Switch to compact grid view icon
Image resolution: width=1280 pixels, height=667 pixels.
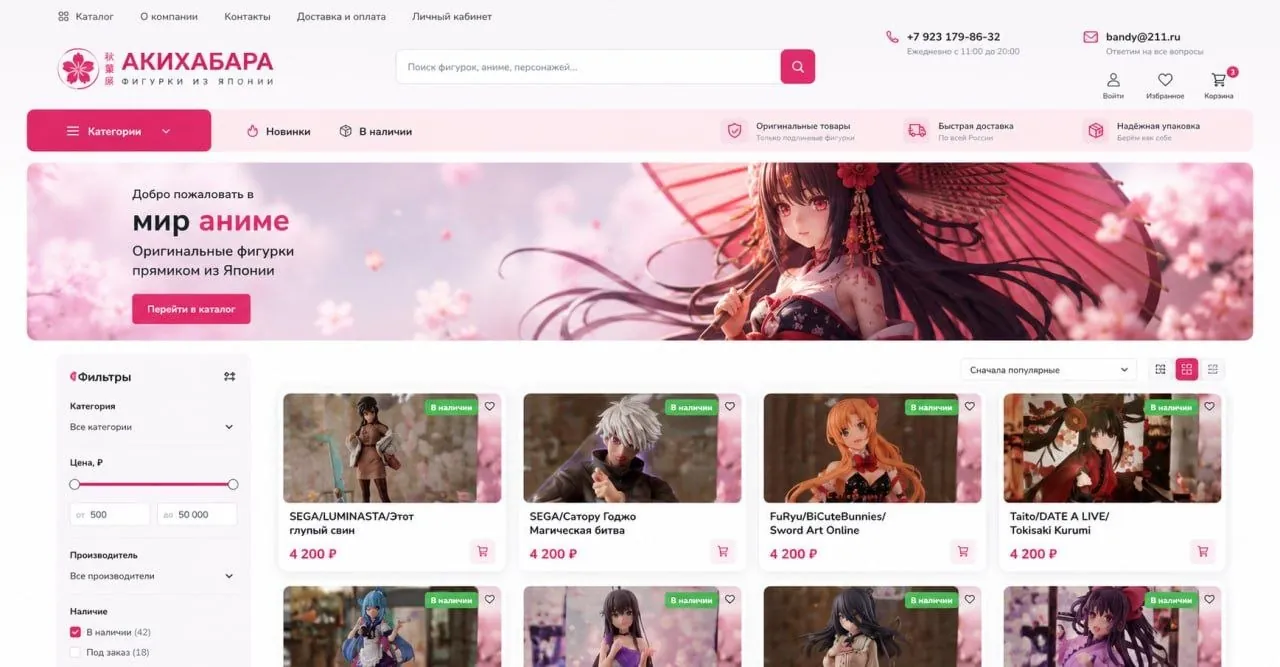click(1160, 370)
